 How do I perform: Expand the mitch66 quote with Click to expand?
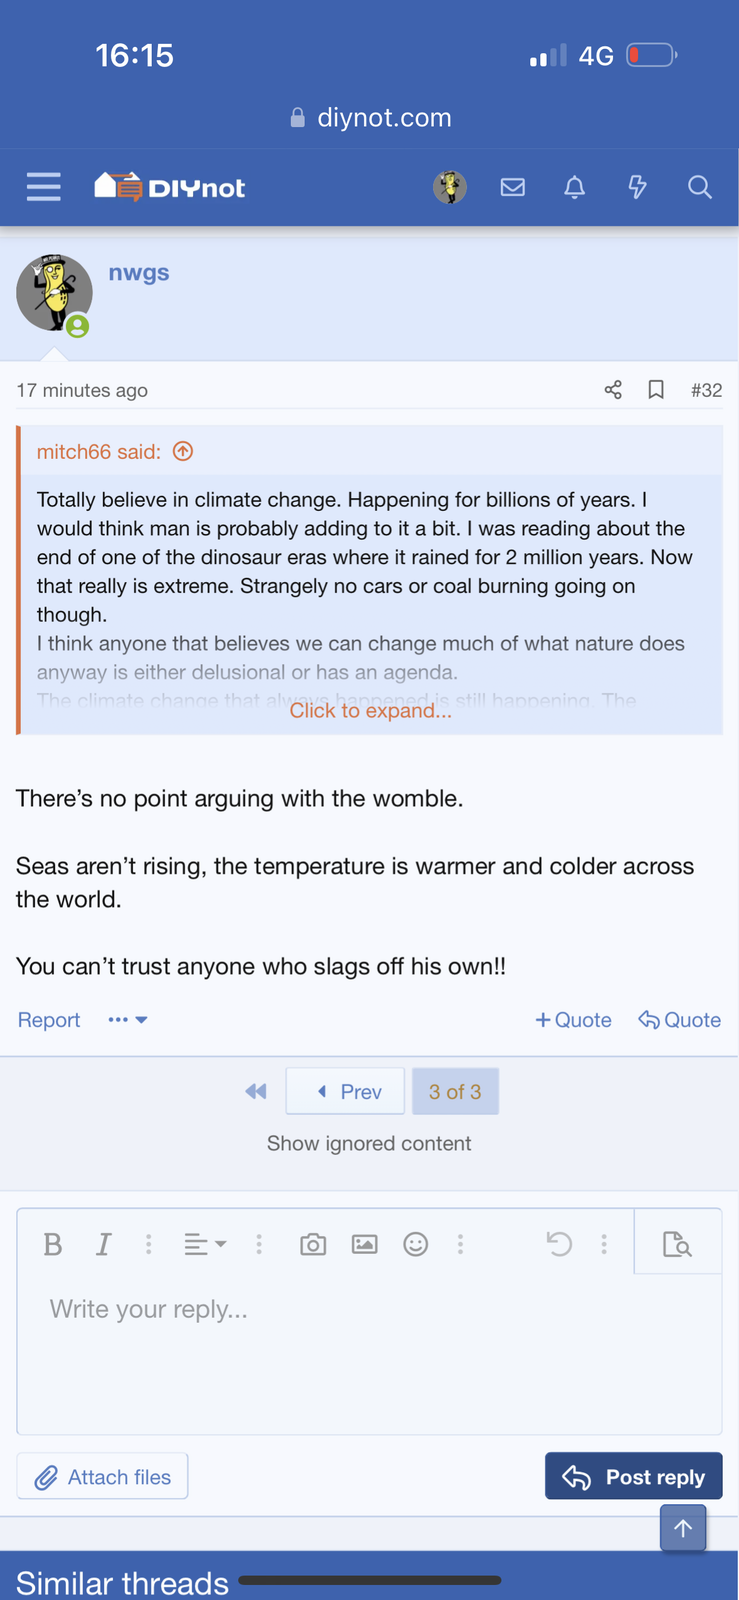[370, 710]
